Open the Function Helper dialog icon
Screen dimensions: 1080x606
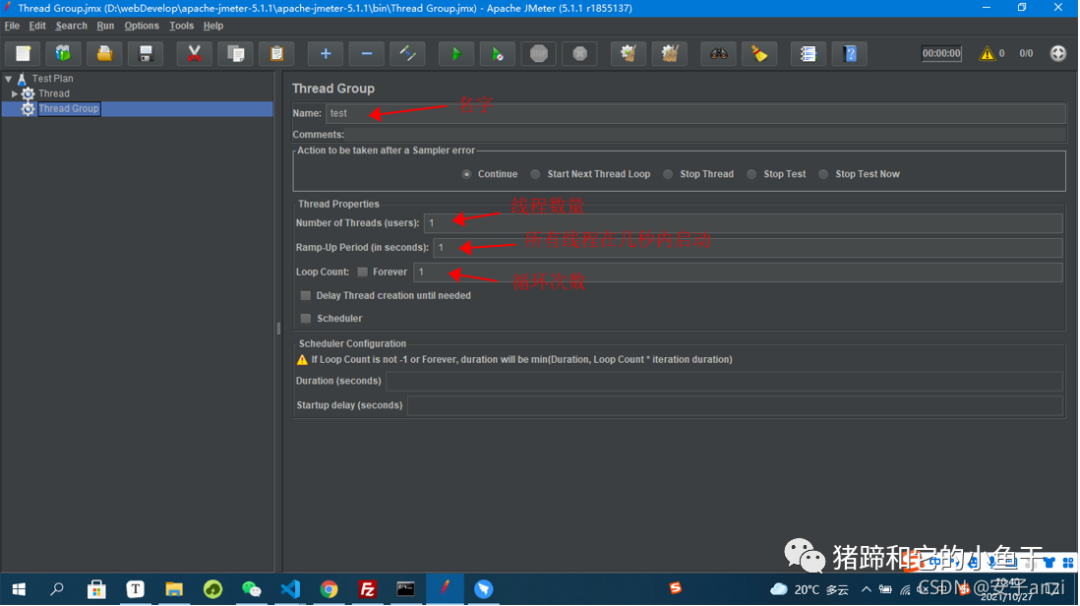(x=808, y=54)
